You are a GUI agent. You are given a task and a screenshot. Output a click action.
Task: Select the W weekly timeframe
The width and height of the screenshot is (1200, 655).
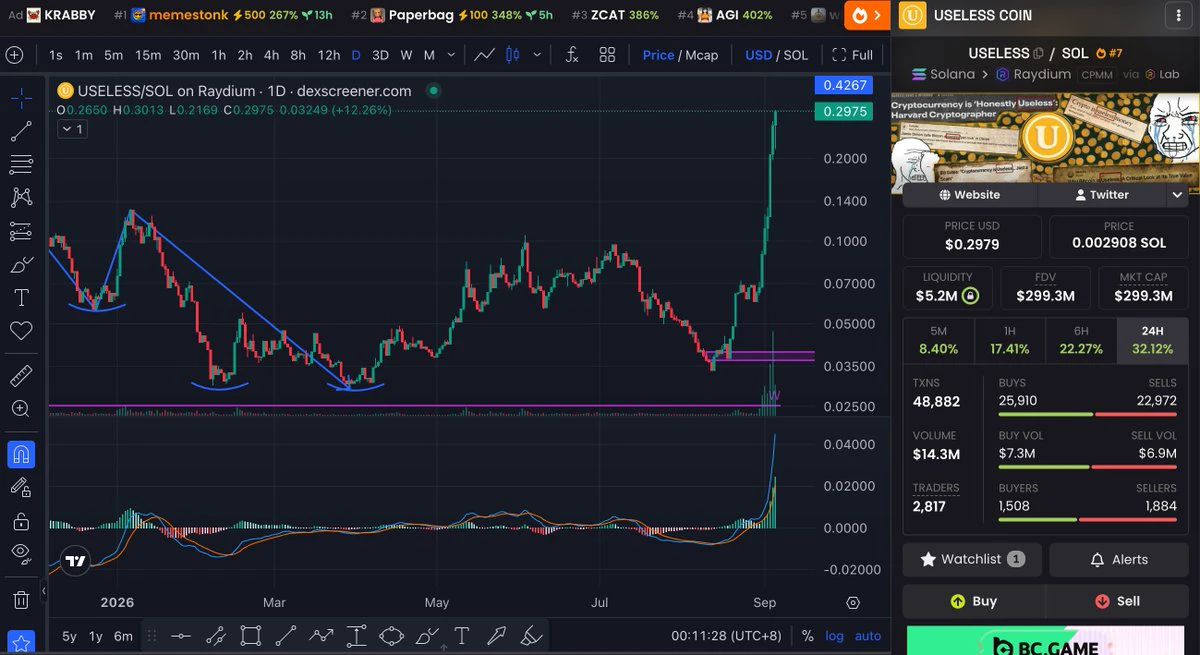pyautogui.click(x=406, y=55)
